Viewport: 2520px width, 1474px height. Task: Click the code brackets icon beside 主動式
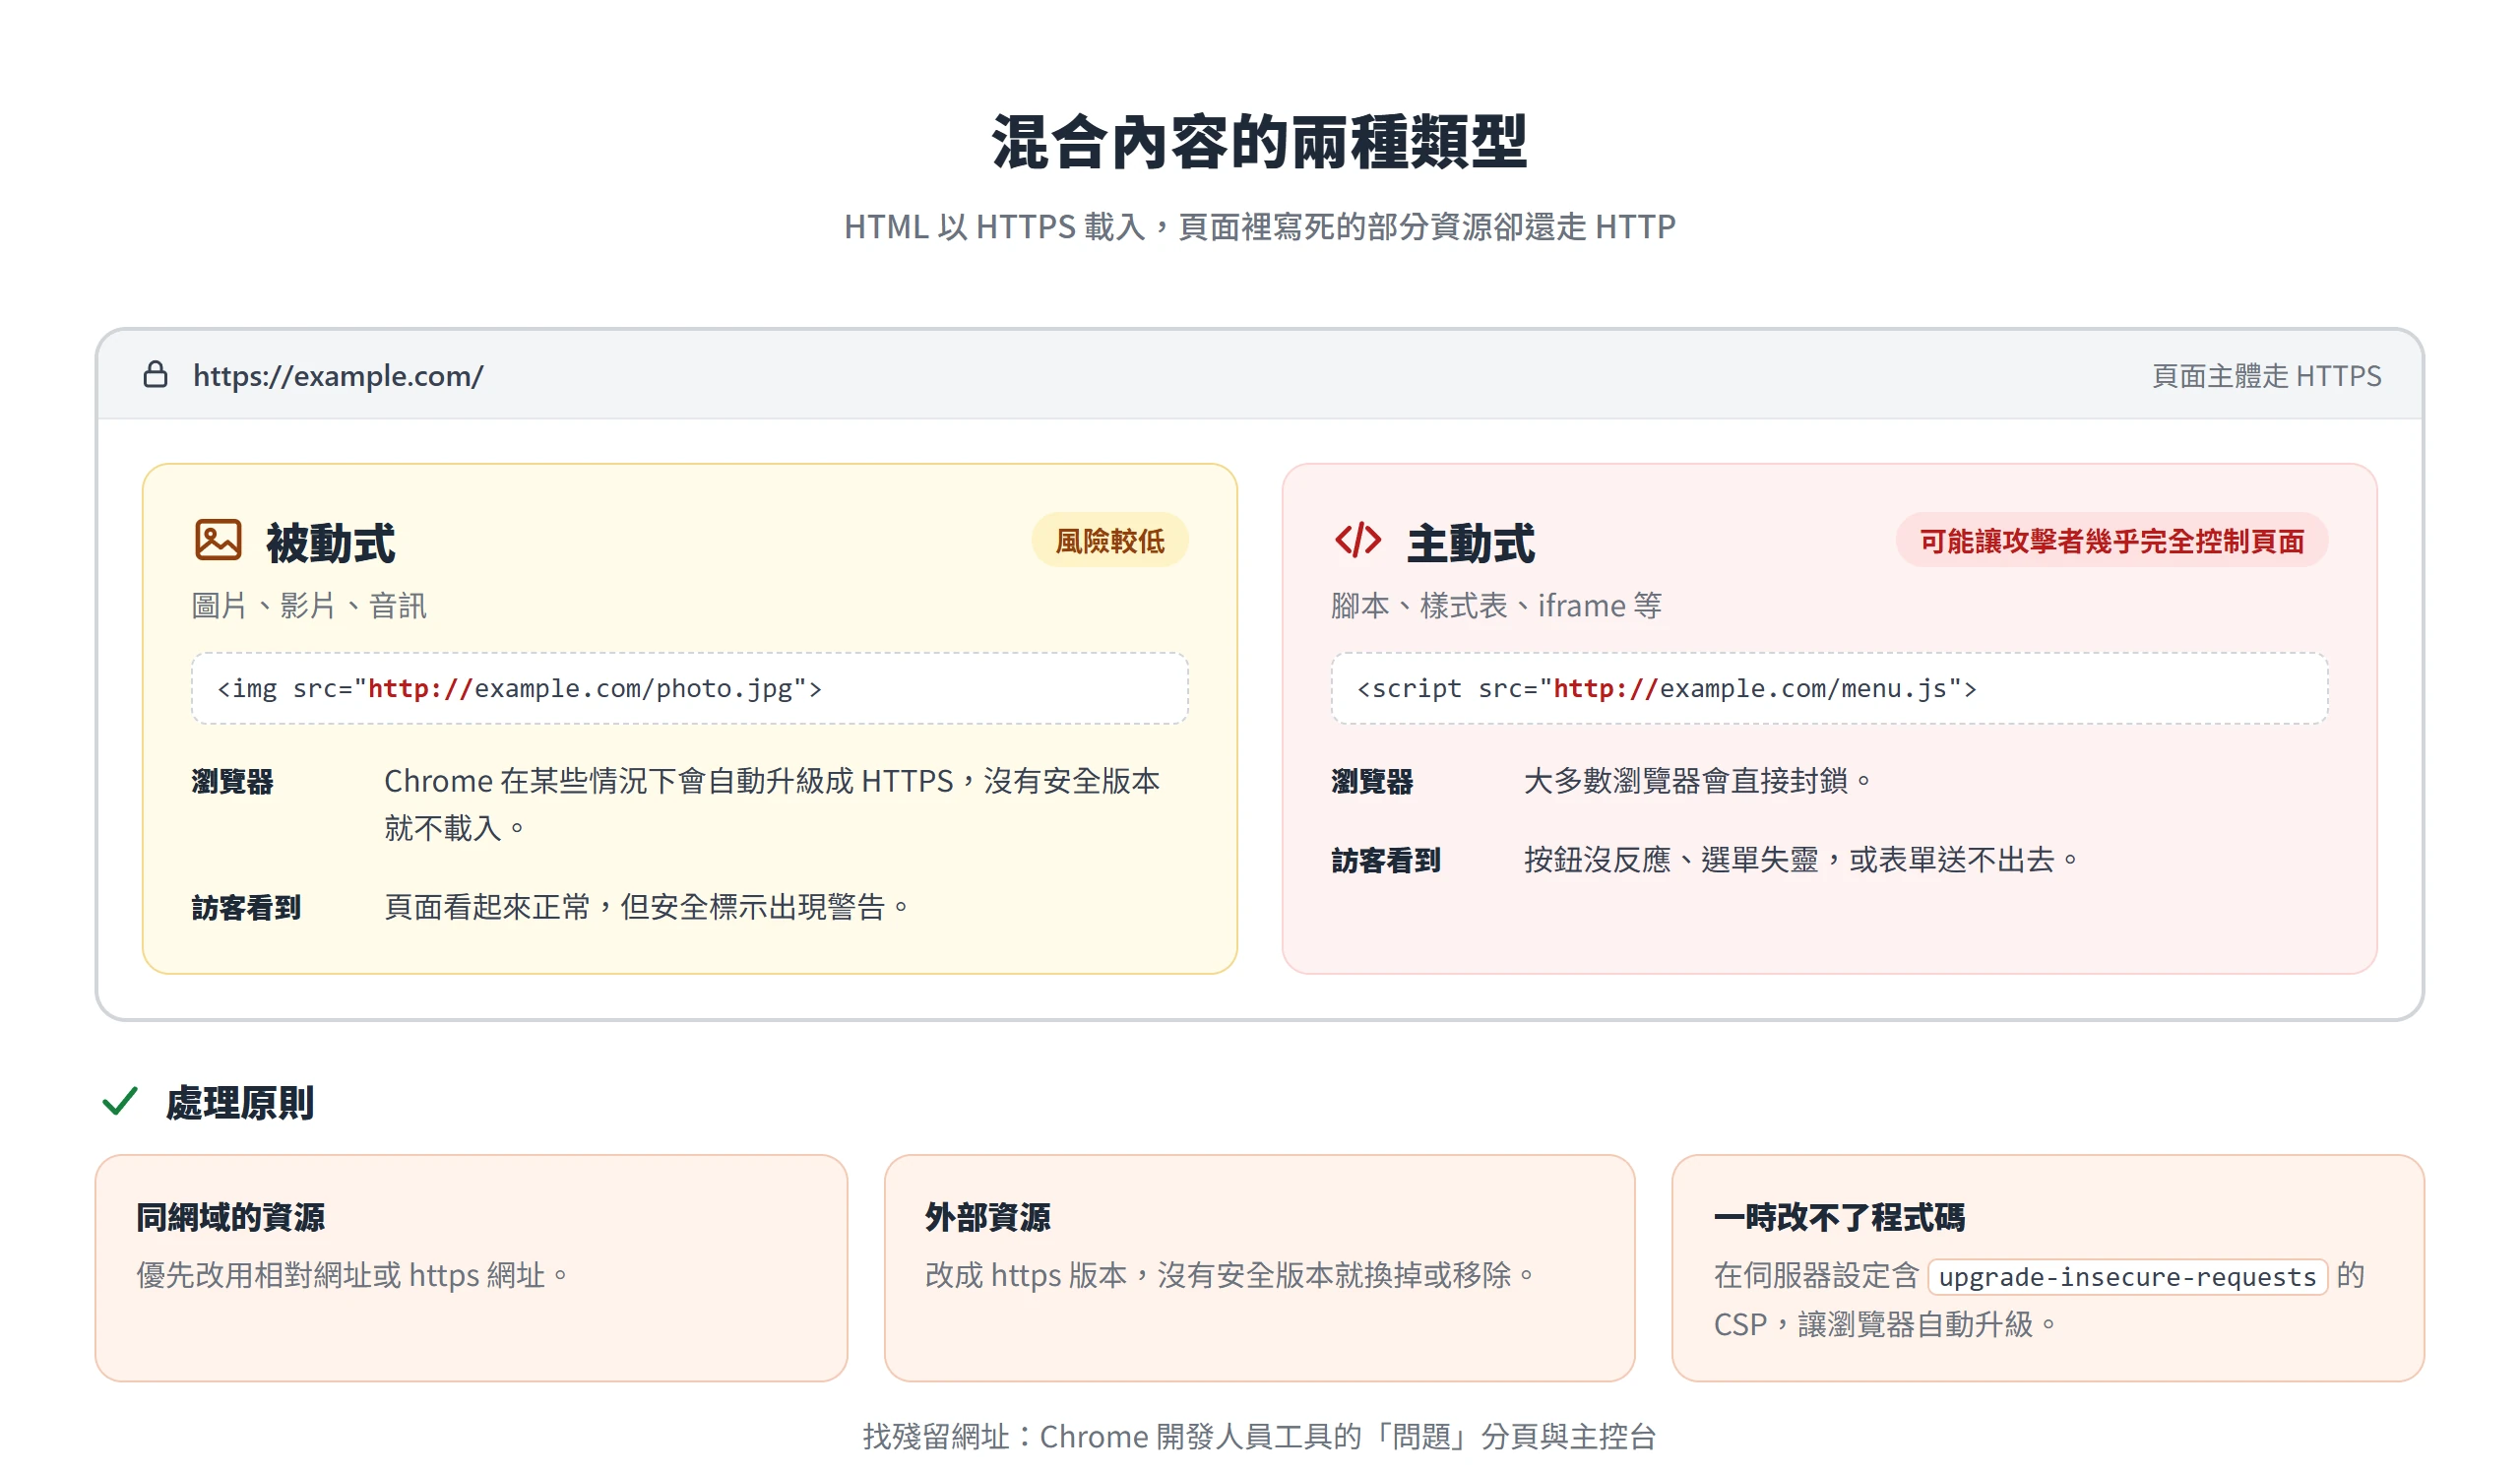click(1357, 540)
